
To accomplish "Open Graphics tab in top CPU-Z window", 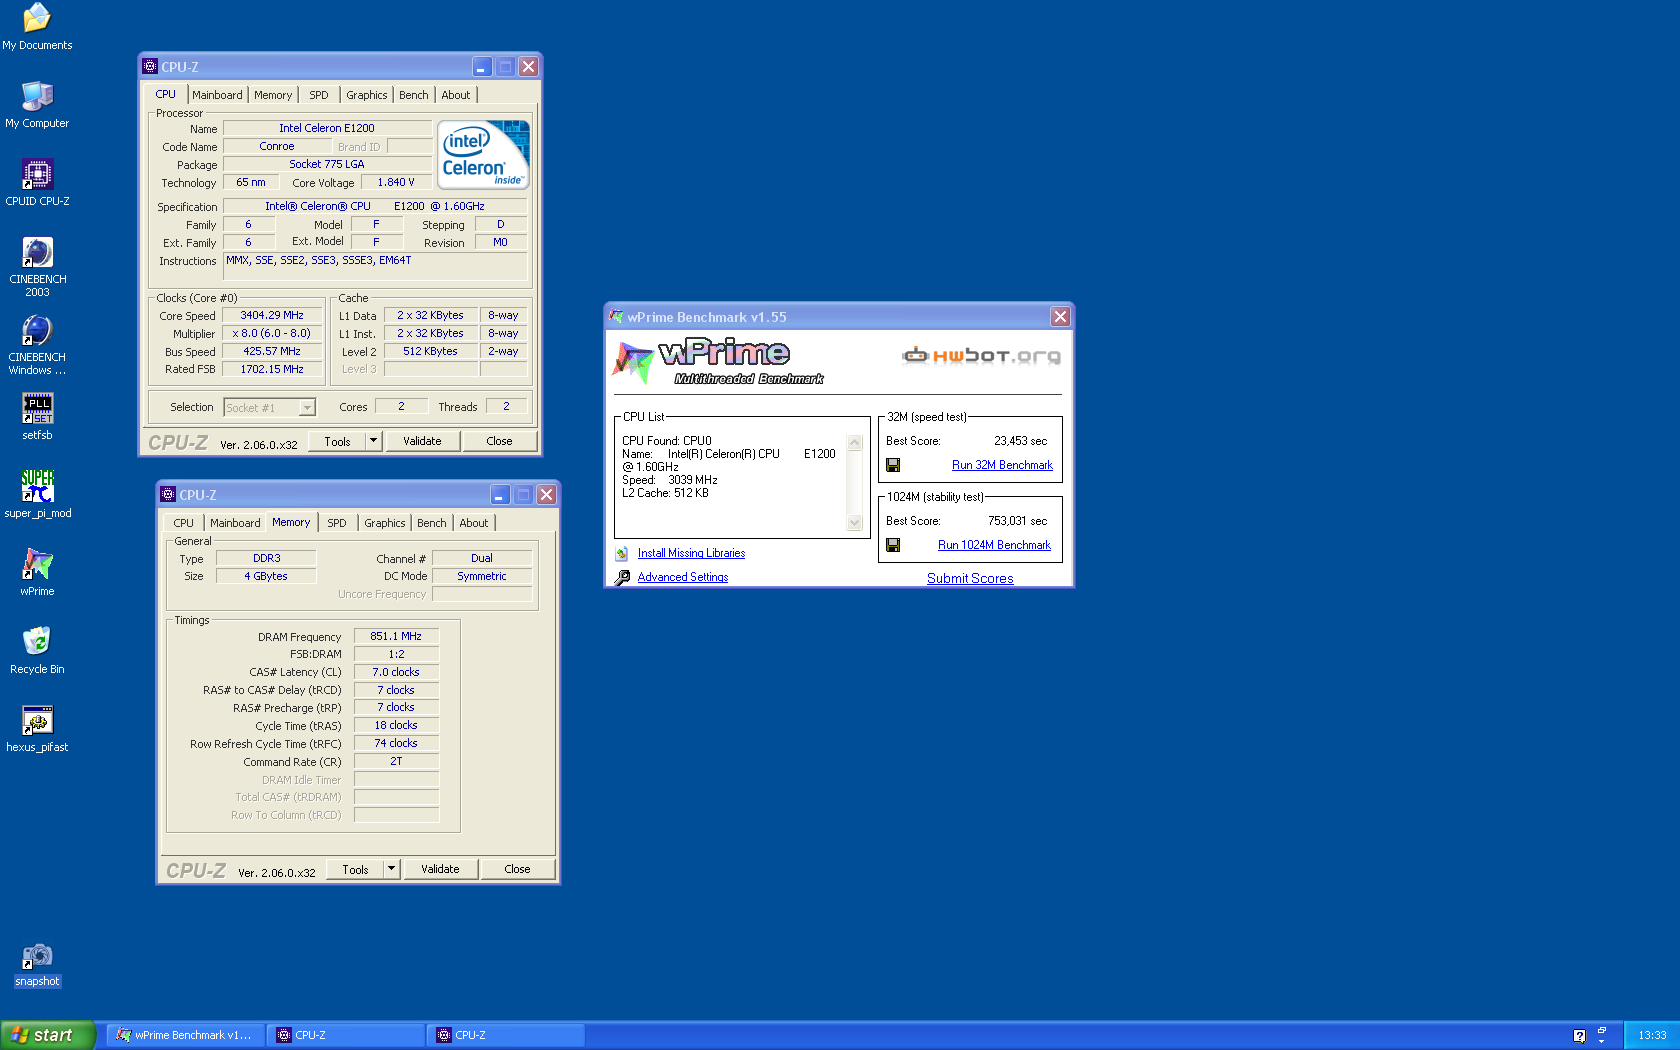I will click(x=367, y=95).
